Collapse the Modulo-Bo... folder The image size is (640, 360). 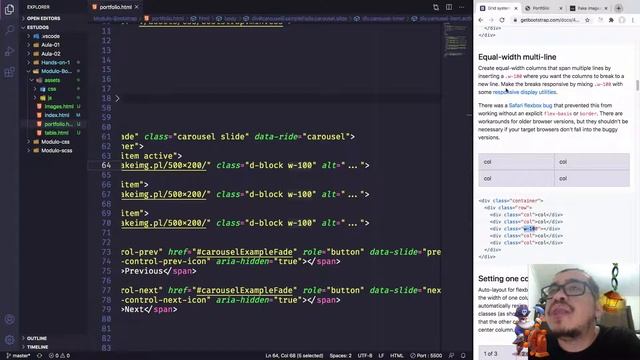(x=56, y=71)
